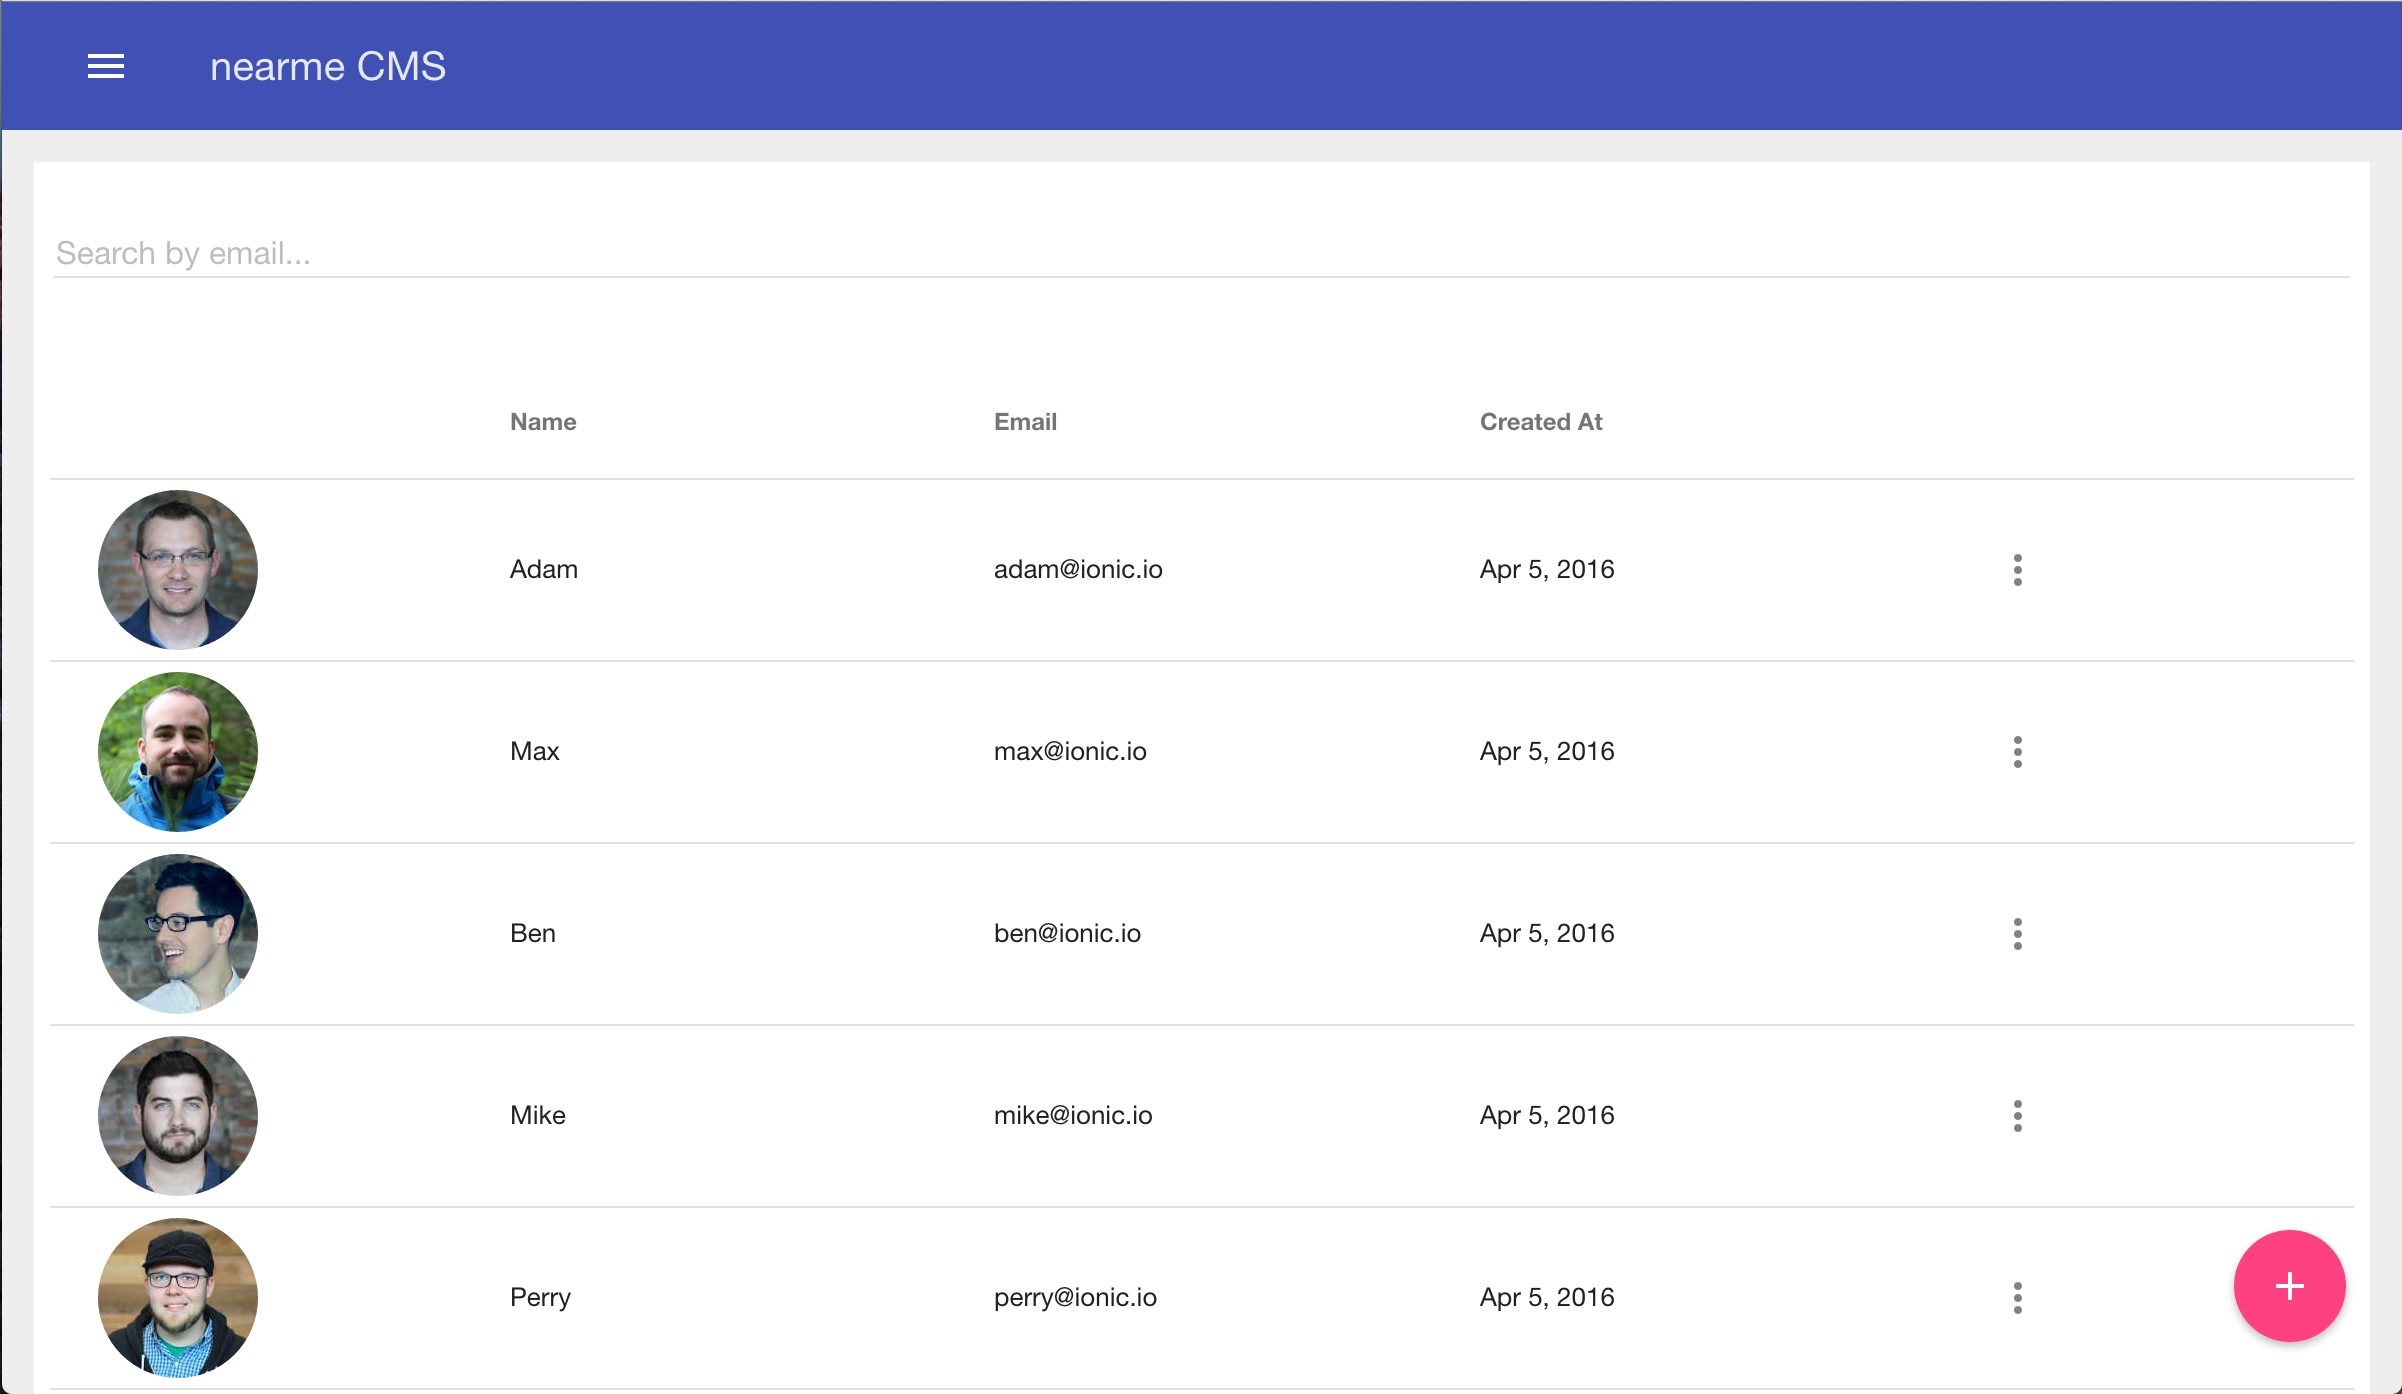This screenshot has width=2402, height=1394.
Task: Open the options menu for Adam's row
Action: (2017, 571)
